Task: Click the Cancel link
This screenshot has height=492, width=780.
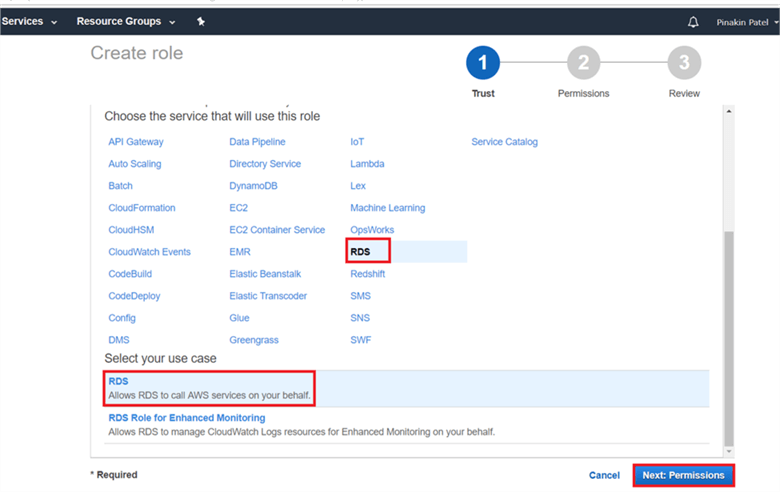Action: click(604, 475)
